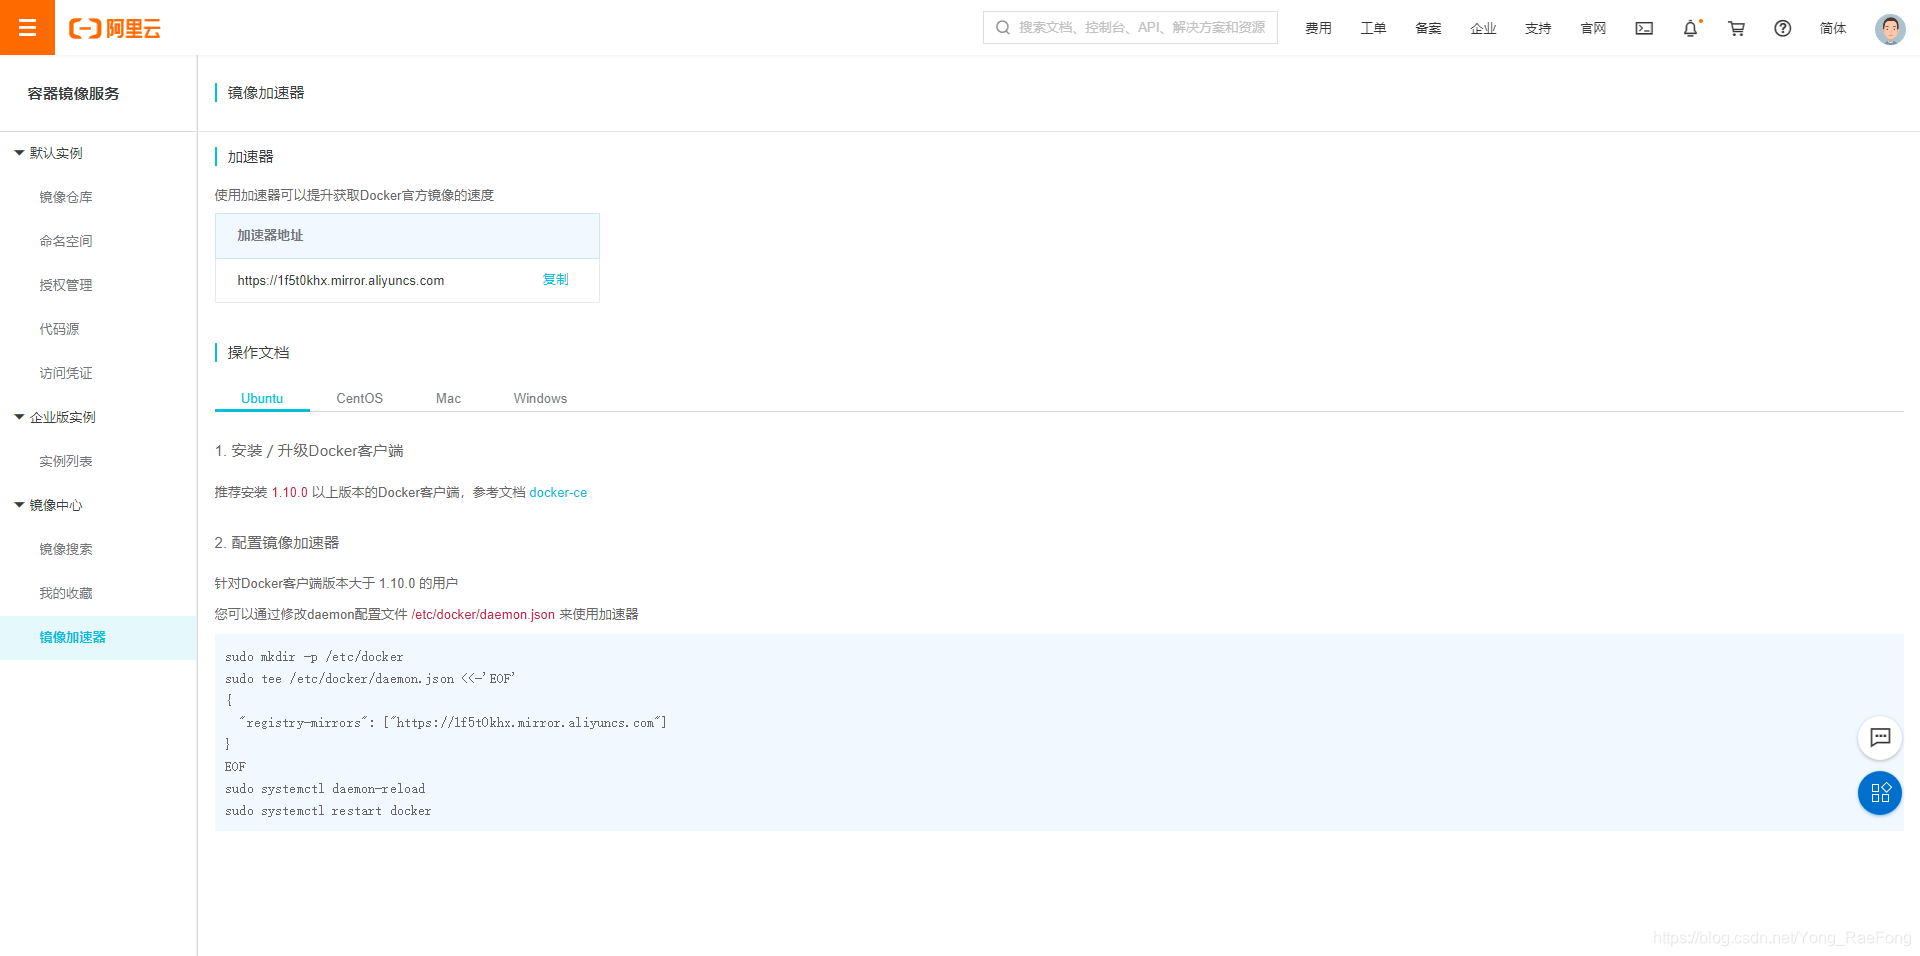Open help via the question mark icon
The height and width of the screenshot is (956, 1920).
[x=1783, y=28]
